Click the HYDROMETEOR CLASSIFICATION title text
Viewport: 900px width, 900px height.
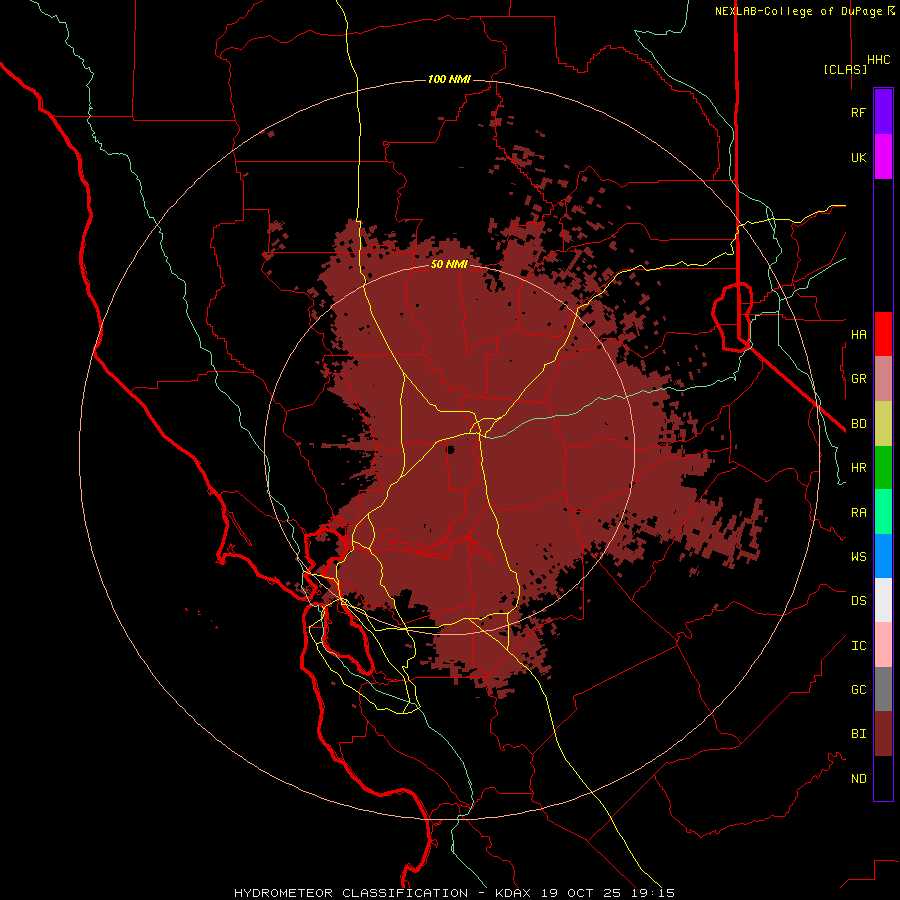[351, 893]
